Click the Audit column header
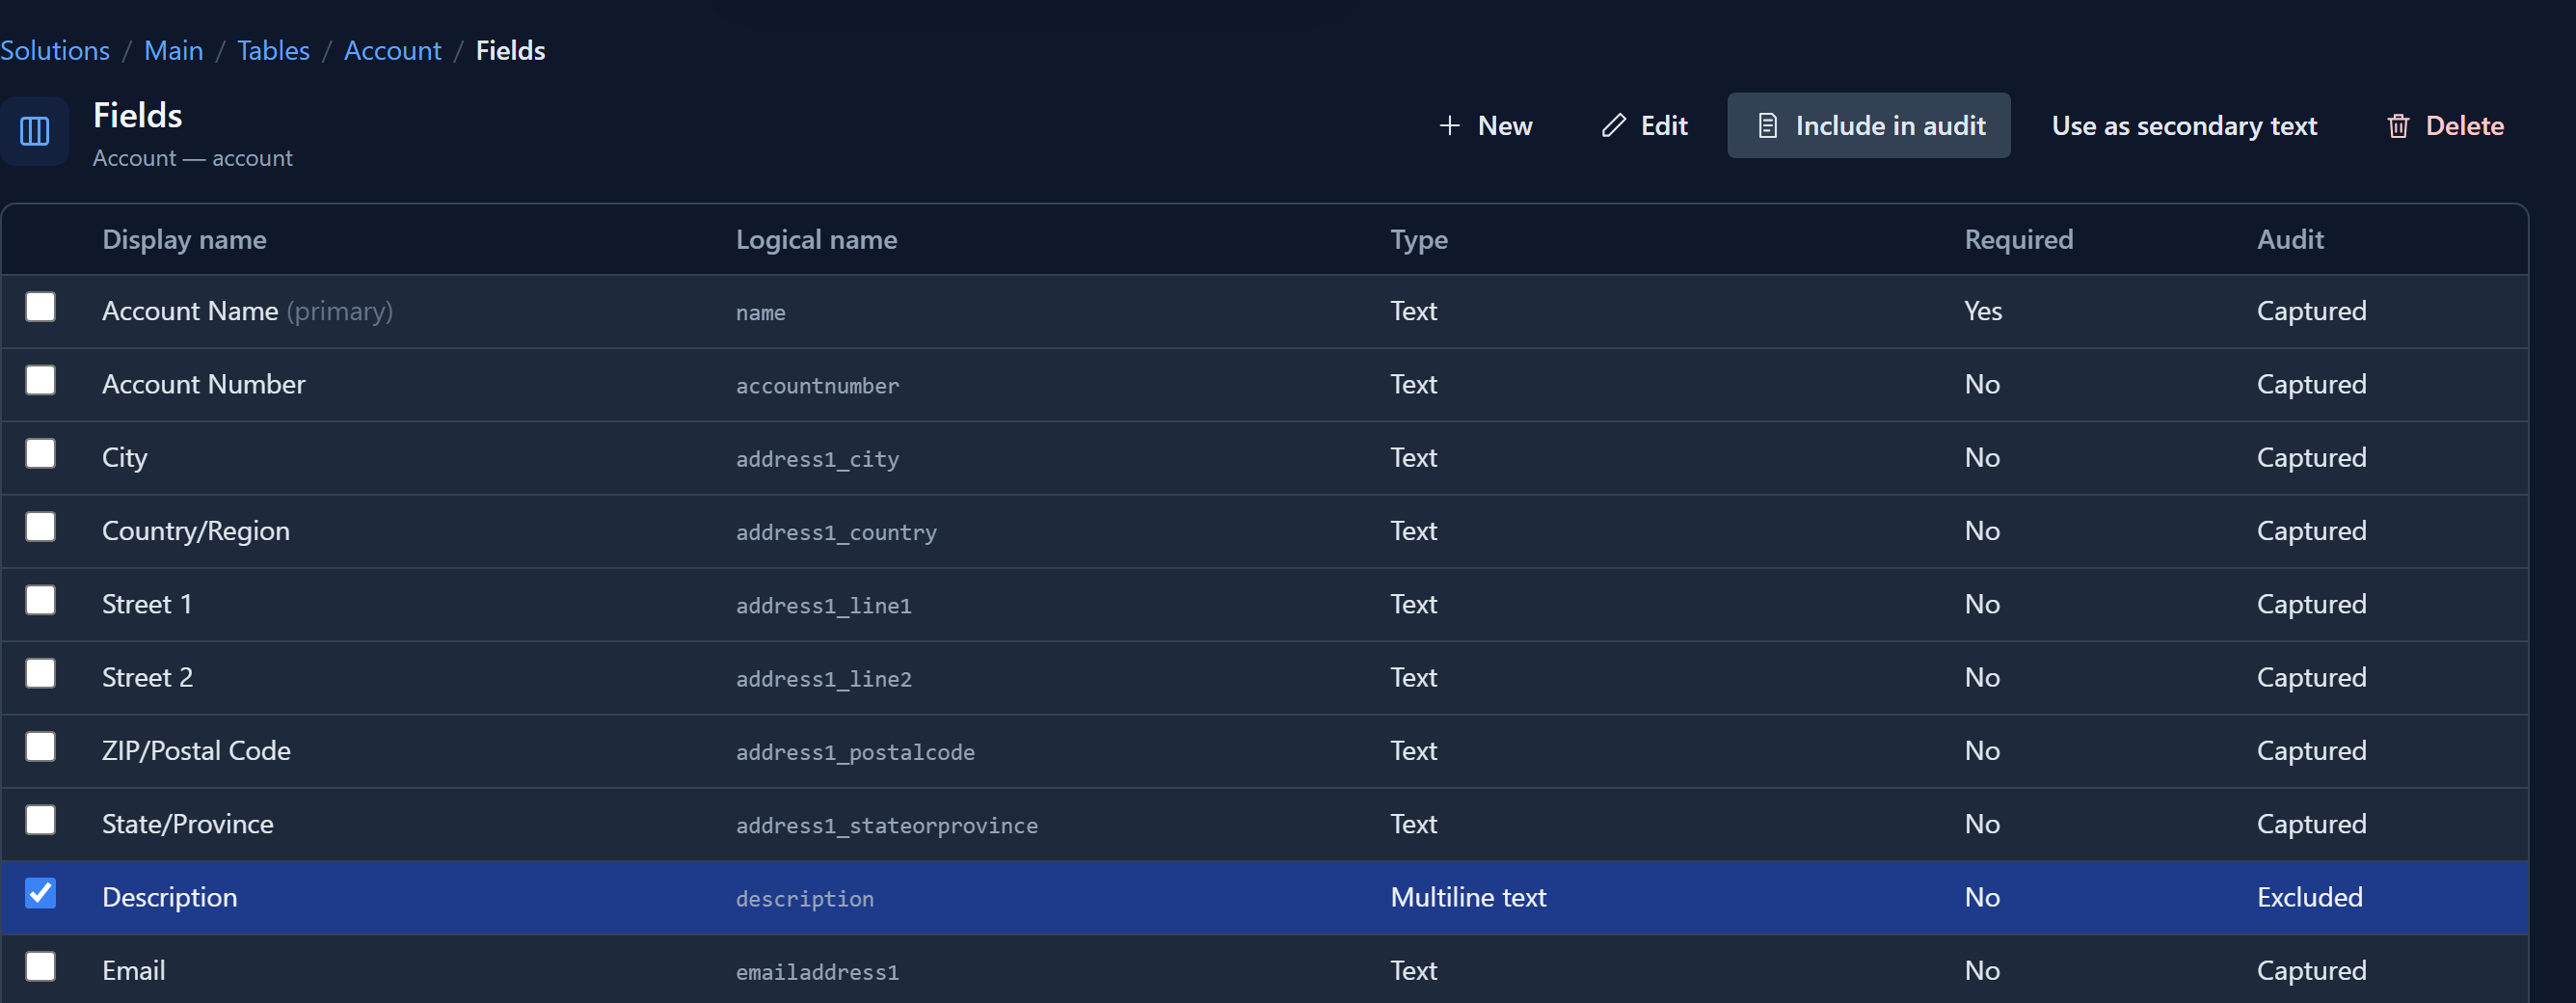2576x1003 pixels. coord(2290,240)
